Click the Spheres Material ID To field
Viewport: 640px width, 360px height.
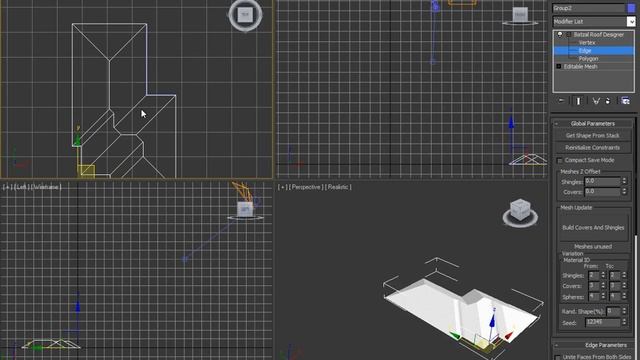coord(615,296)
